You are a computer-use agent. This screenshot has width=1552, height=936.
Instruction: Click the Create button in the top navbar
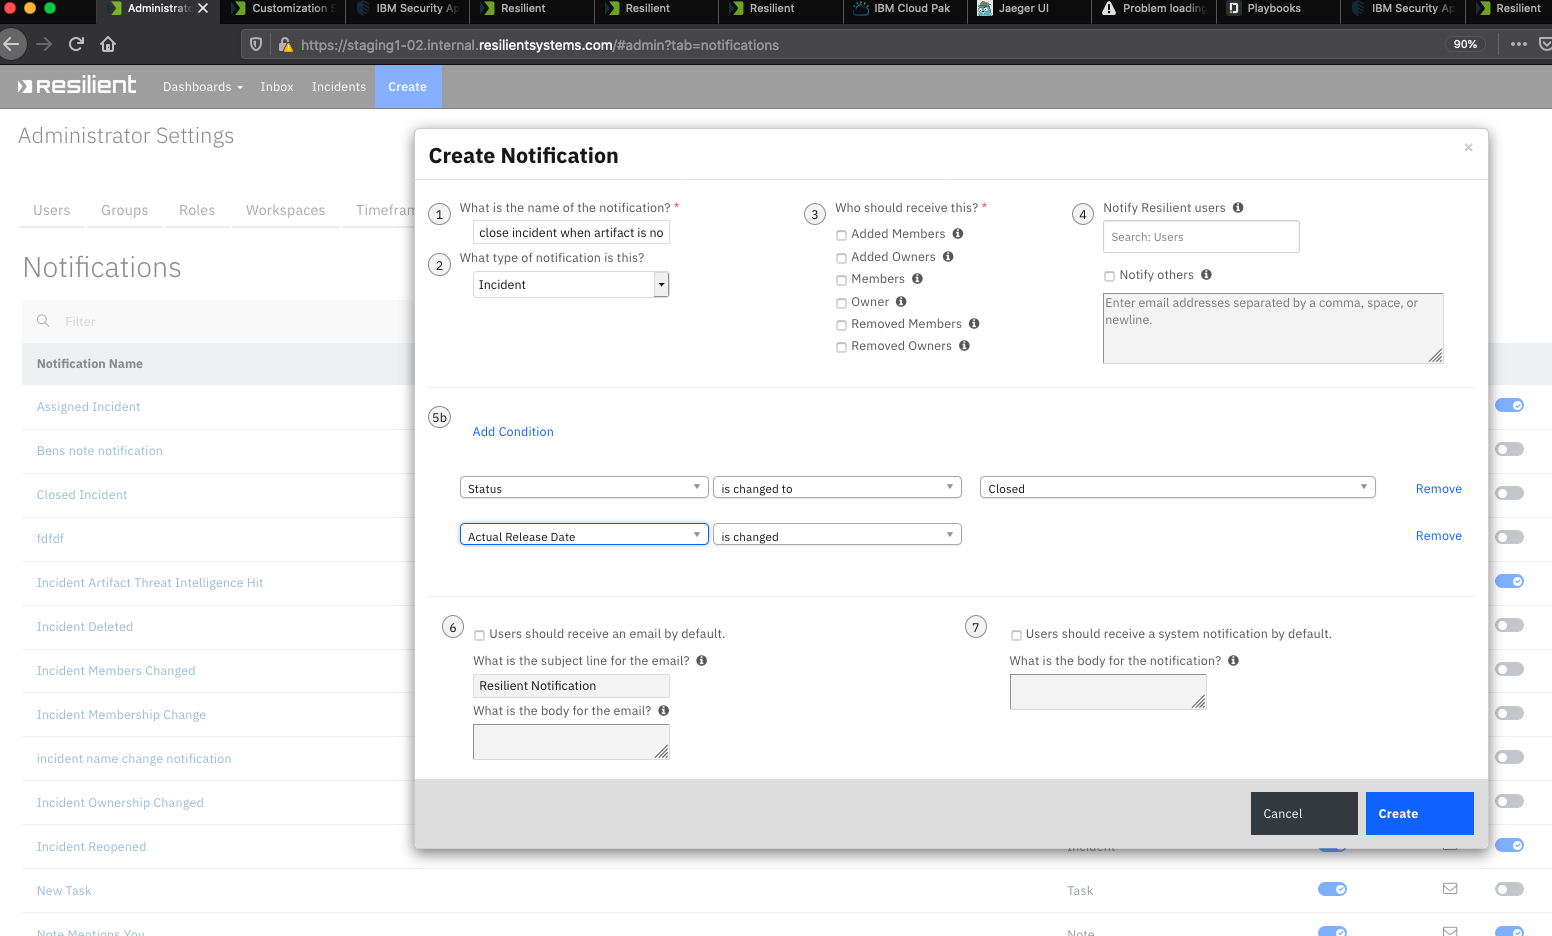(x=408, y=87)
